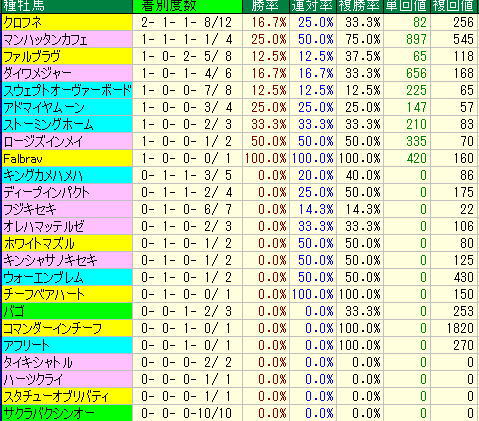Select the アフリート sire name

26,345
